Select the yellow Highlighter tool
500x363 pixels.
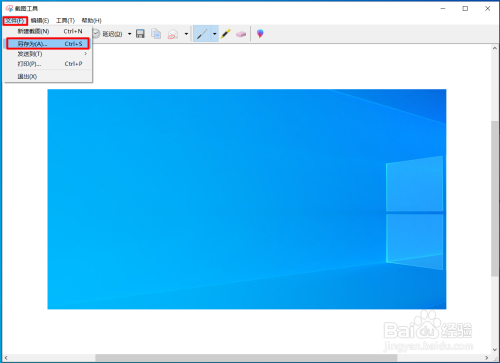point(226,34)
